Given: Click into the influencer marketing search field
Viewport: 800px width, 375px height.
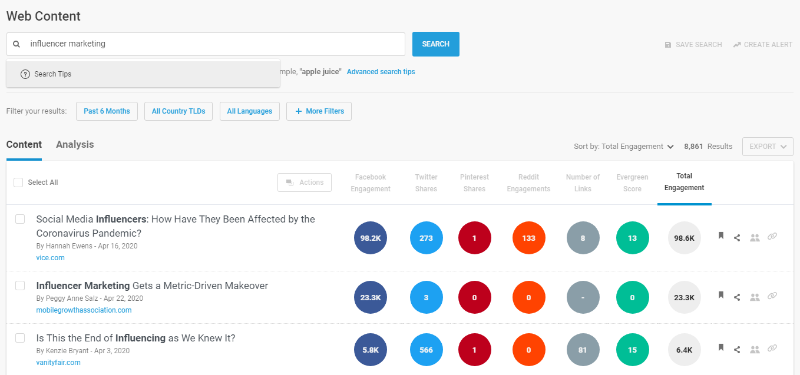Looking at the screenshot, I should click(206, 44).
